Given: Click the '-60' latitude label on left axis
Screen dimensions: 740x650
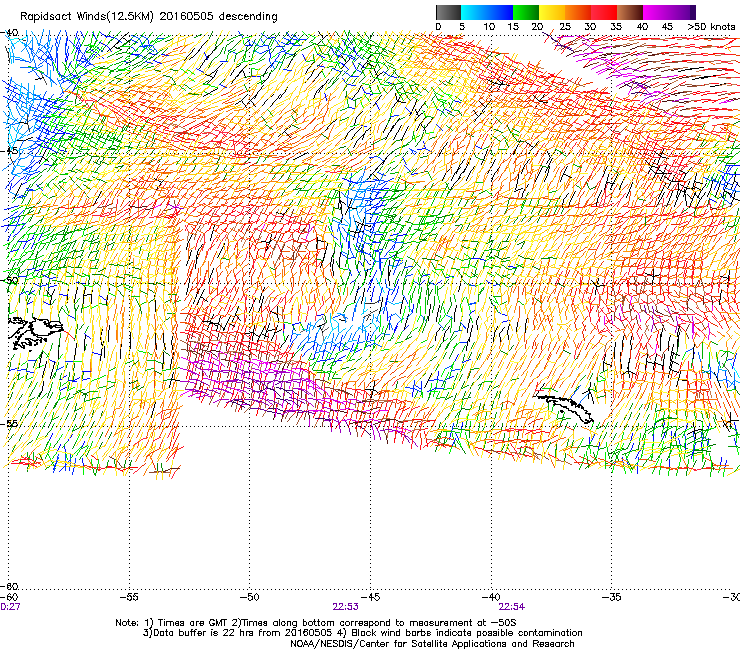Looking at the screenshot, I should [x=9, y=586].
